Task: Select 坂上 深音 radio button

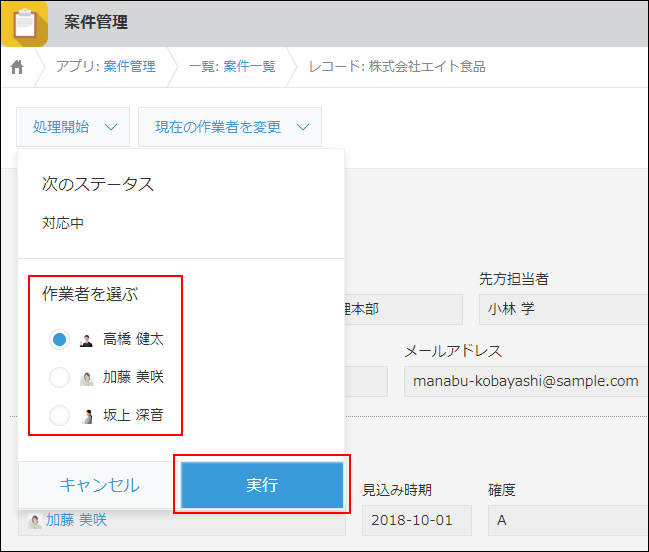Action: tap(59, 415)
